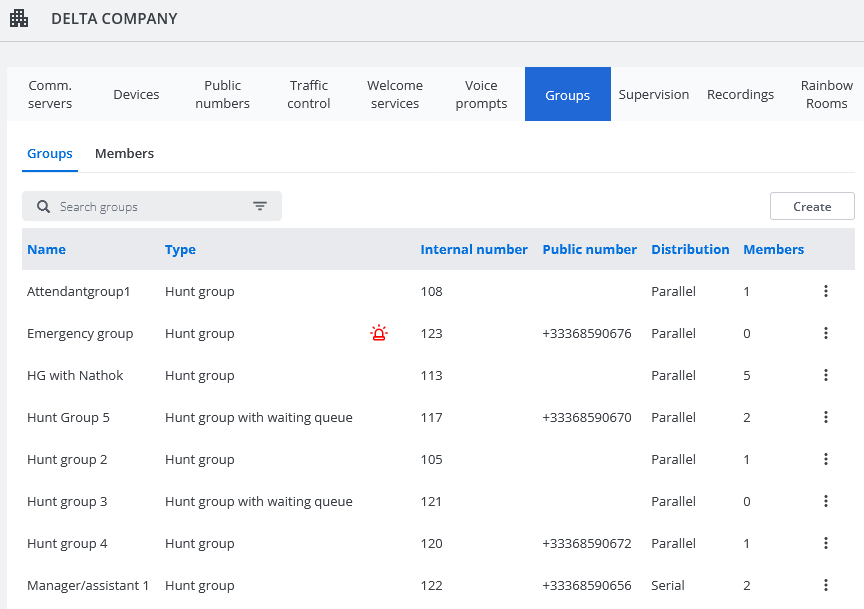Click internal number 117
The width and height of the screenshot is (864, 609).
431,418
